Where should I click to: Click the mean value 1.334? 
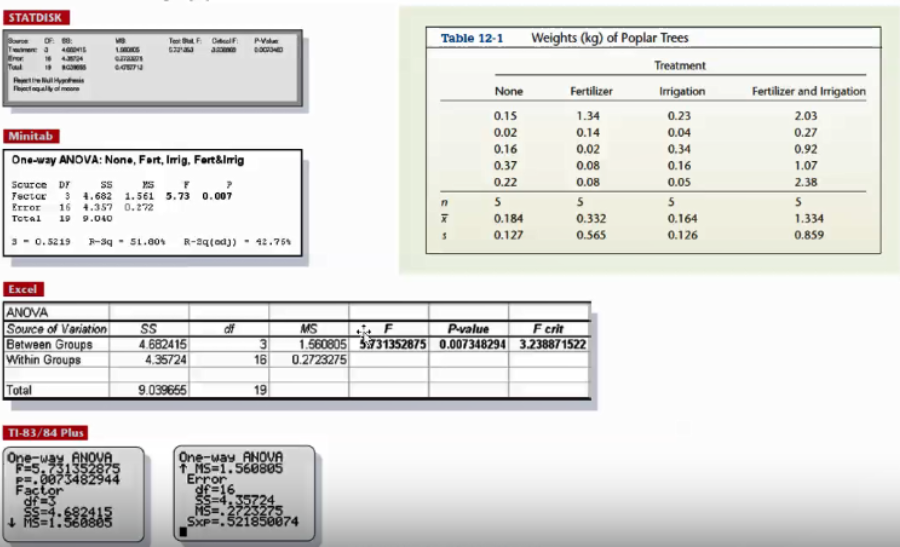tap(809, 219)
